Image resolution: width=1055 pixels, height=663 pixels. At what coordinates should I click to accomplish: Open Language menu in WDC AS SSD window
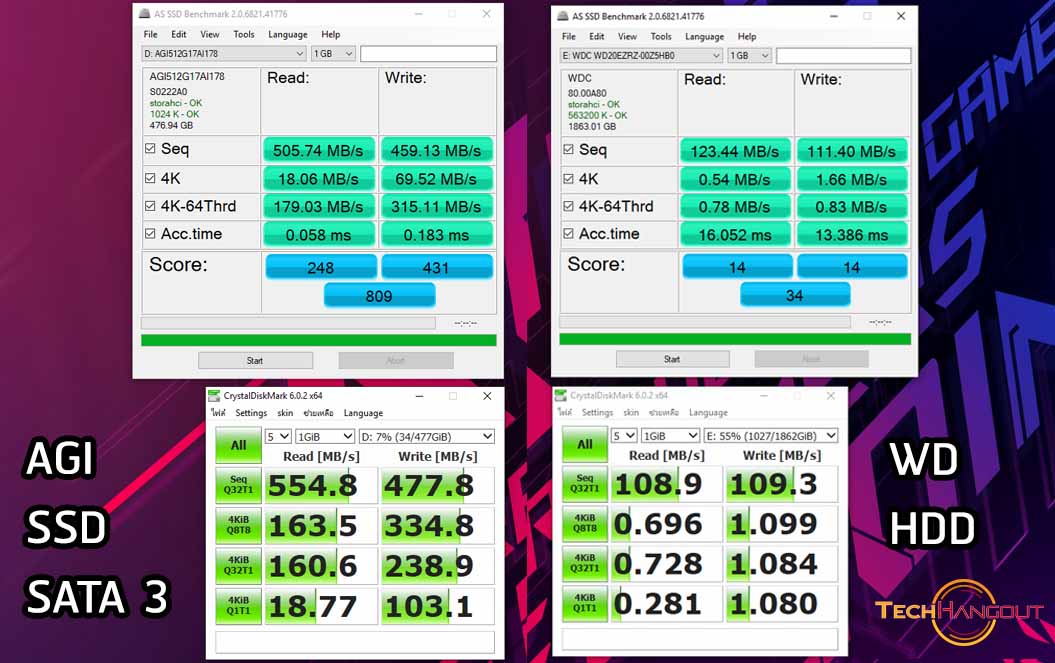704,36
